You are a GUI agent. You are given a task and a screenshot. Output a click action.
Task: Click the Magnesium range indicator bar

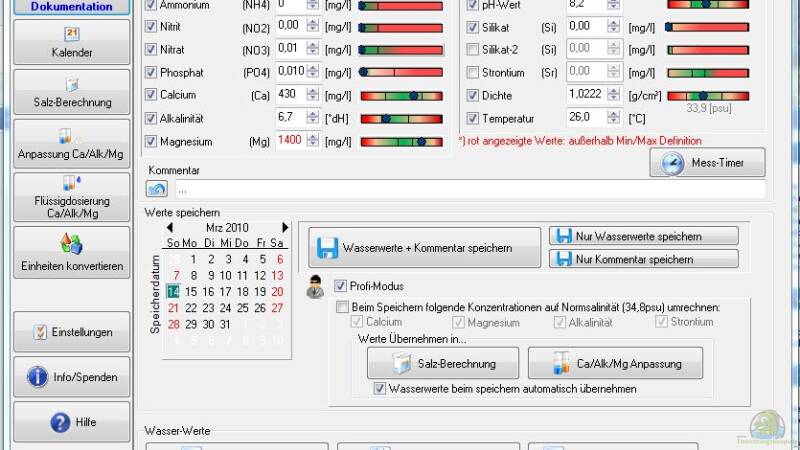pyautogui.click(x=400, y=142)
